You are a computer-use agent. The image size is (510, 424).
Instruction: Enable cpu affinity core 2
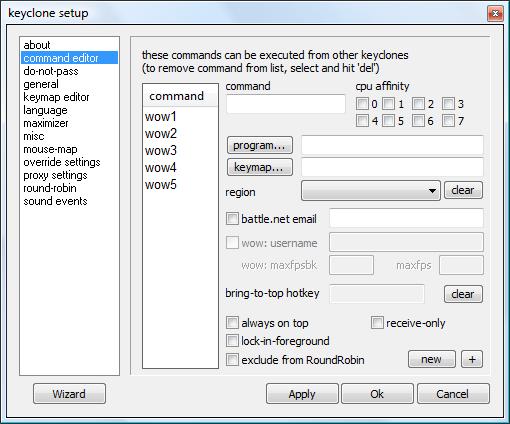coord(418,104)
